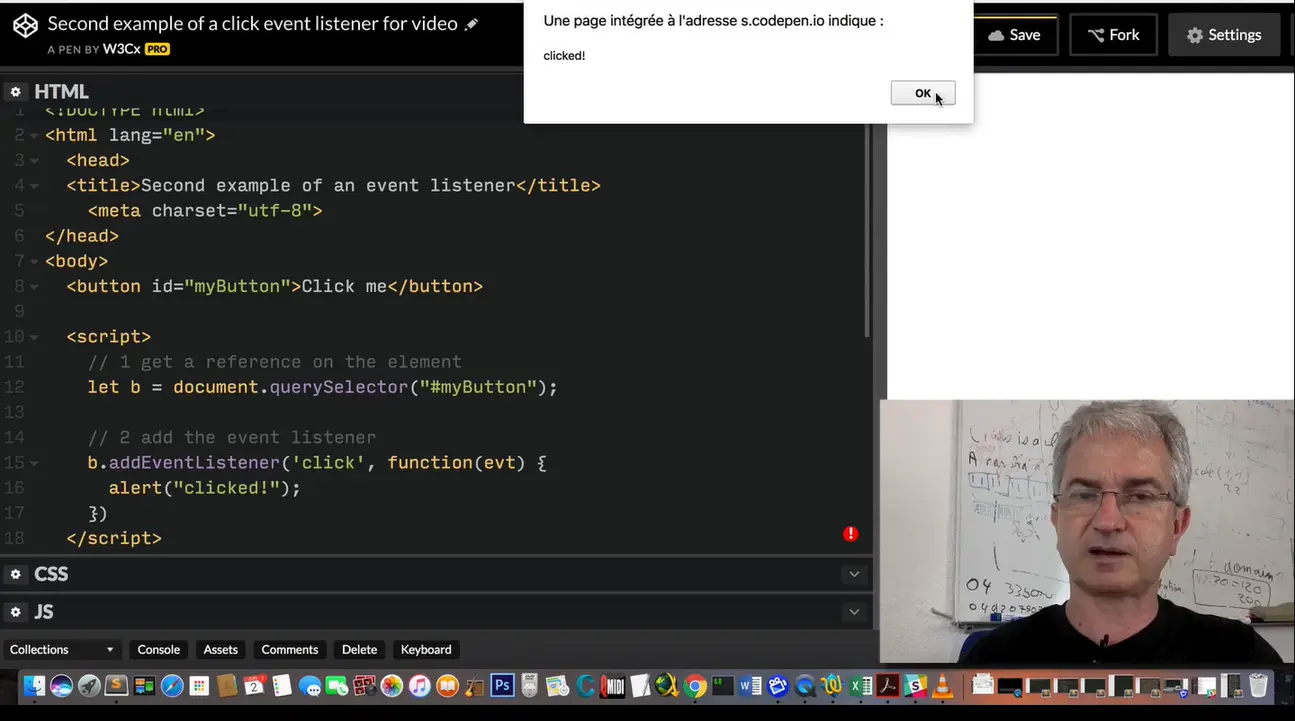This screenshot has height=721, width=1295.
Task: Open Calendar from the dock
Action: 254,685
